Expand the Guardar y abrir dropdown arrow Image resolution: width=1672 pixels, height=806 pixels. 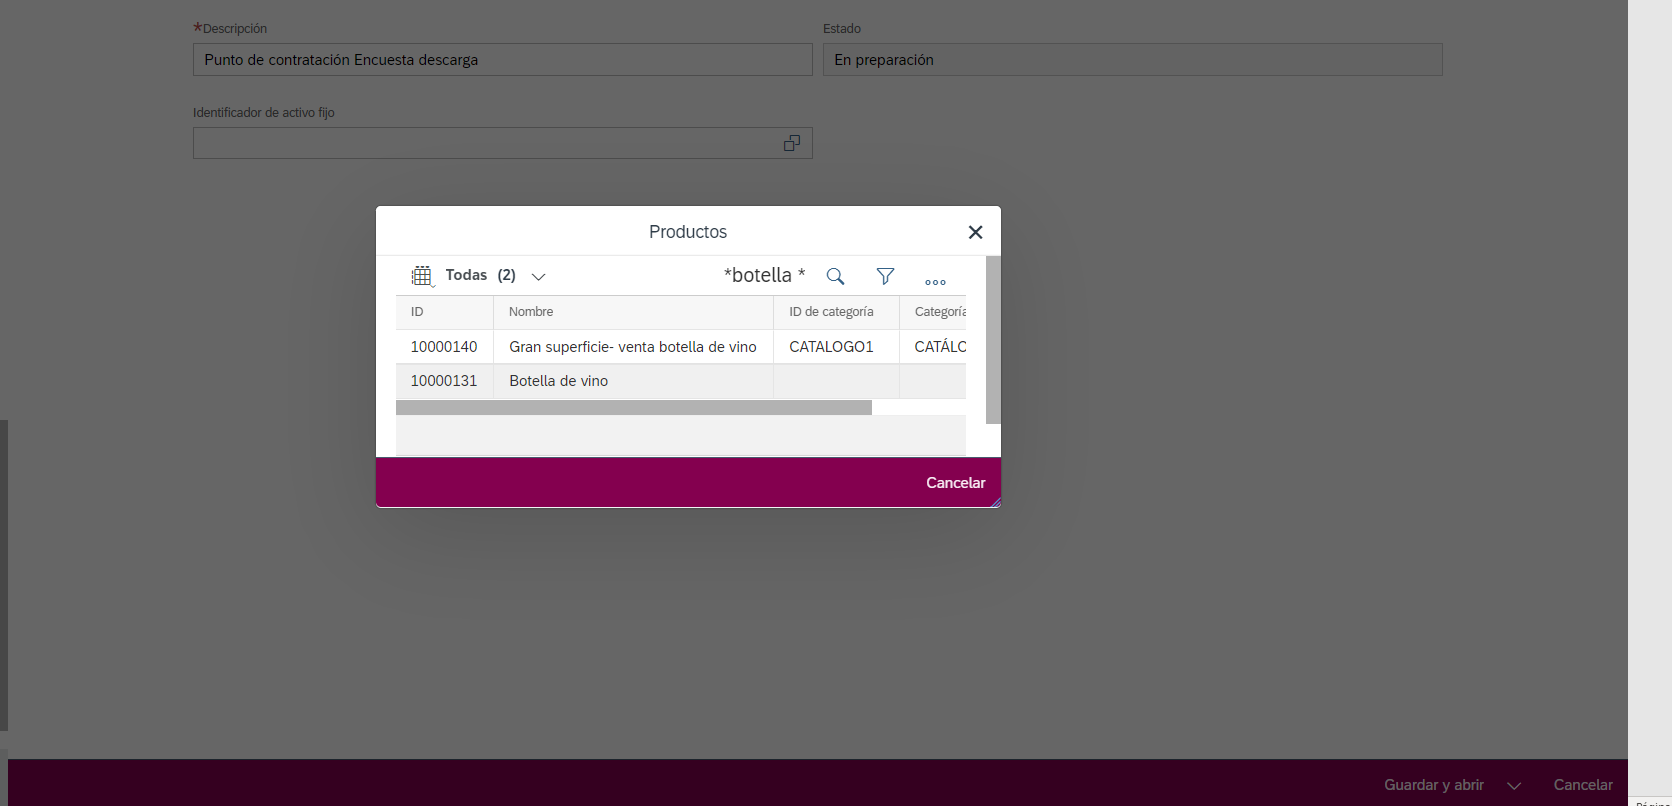[x=1514, y=786]
